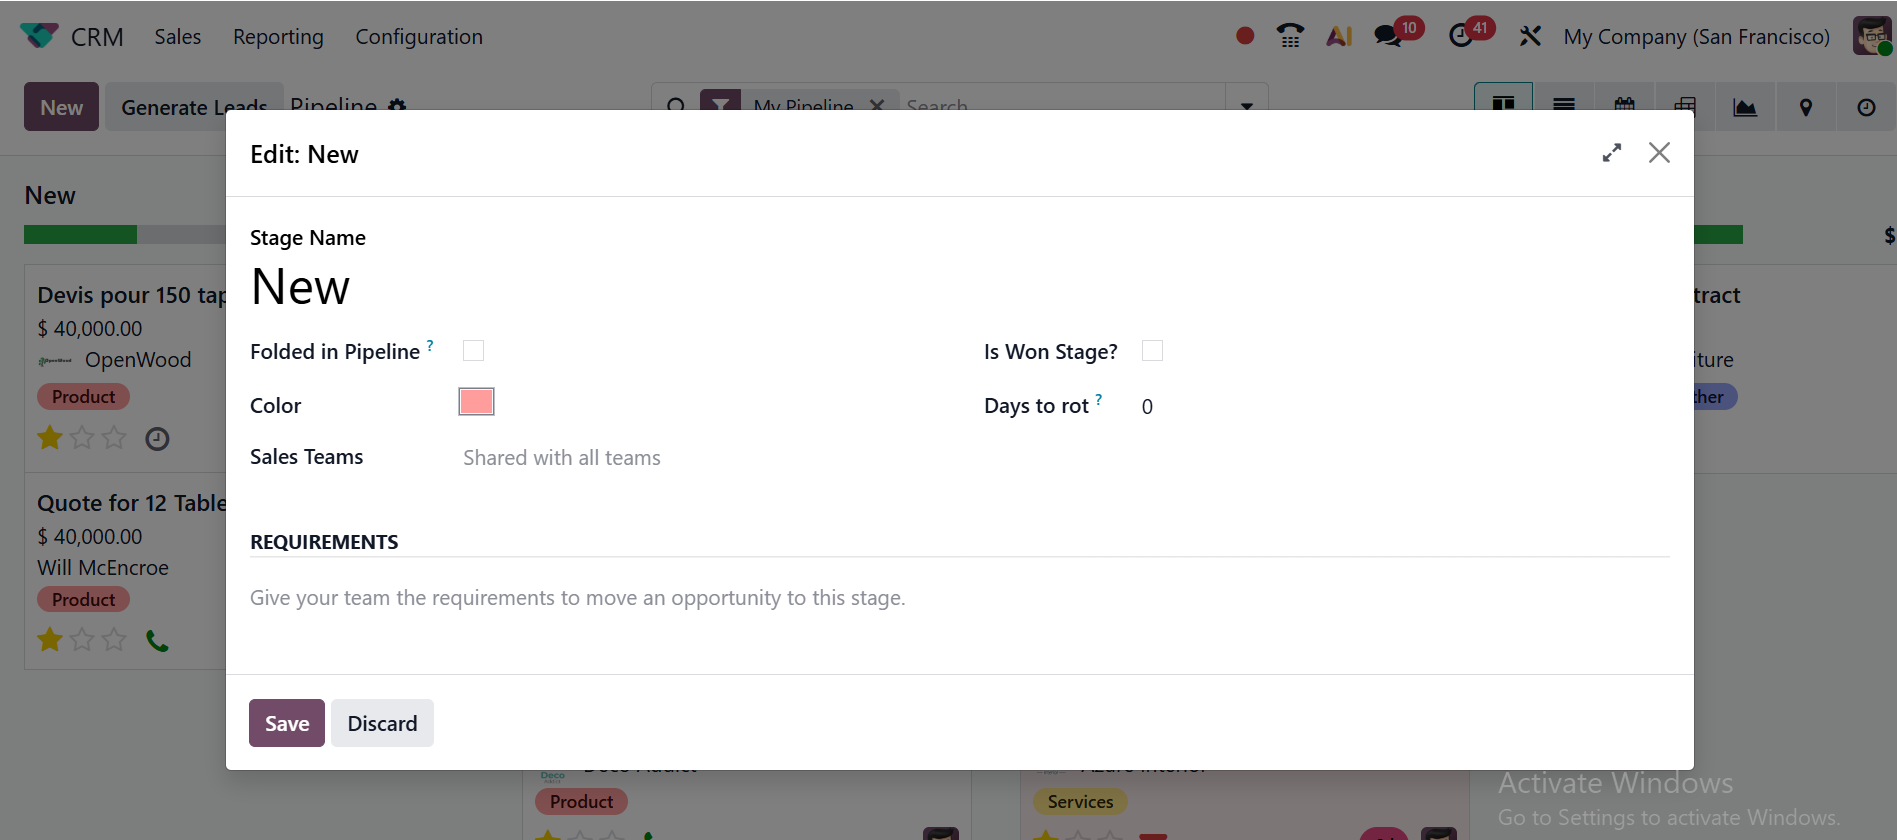Open the AI assistant icon
1897x840 pixels.
(1339, 36)
